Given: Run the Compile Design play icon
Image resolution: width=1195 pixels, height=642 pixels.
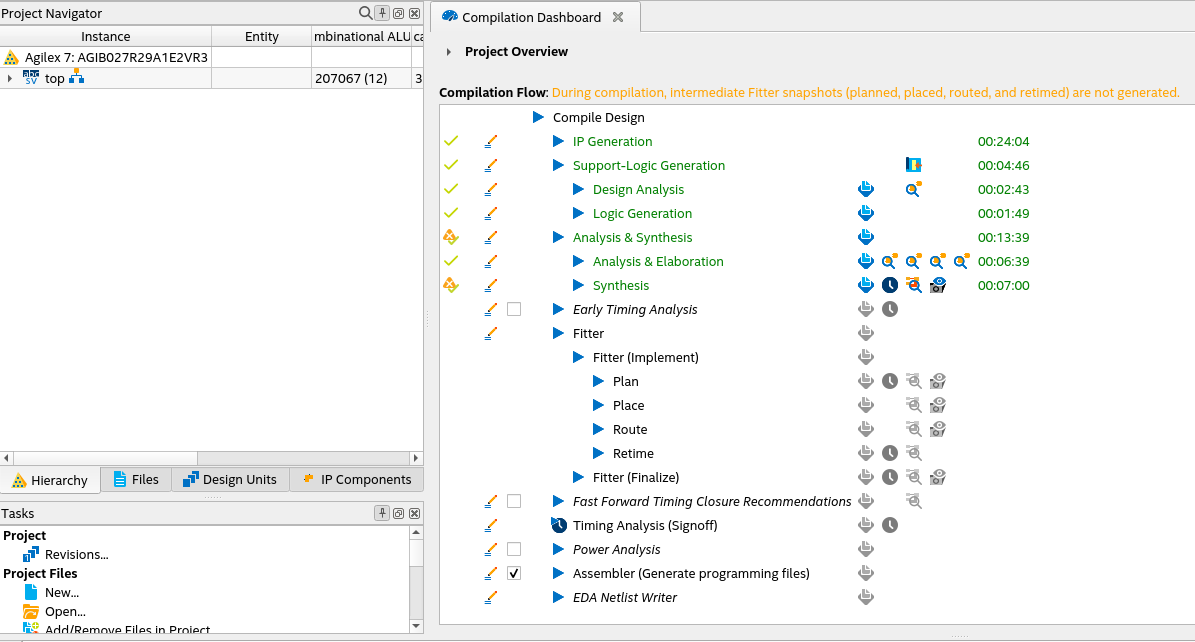Looking at the screenshot, I should click(x=539, y=118).
